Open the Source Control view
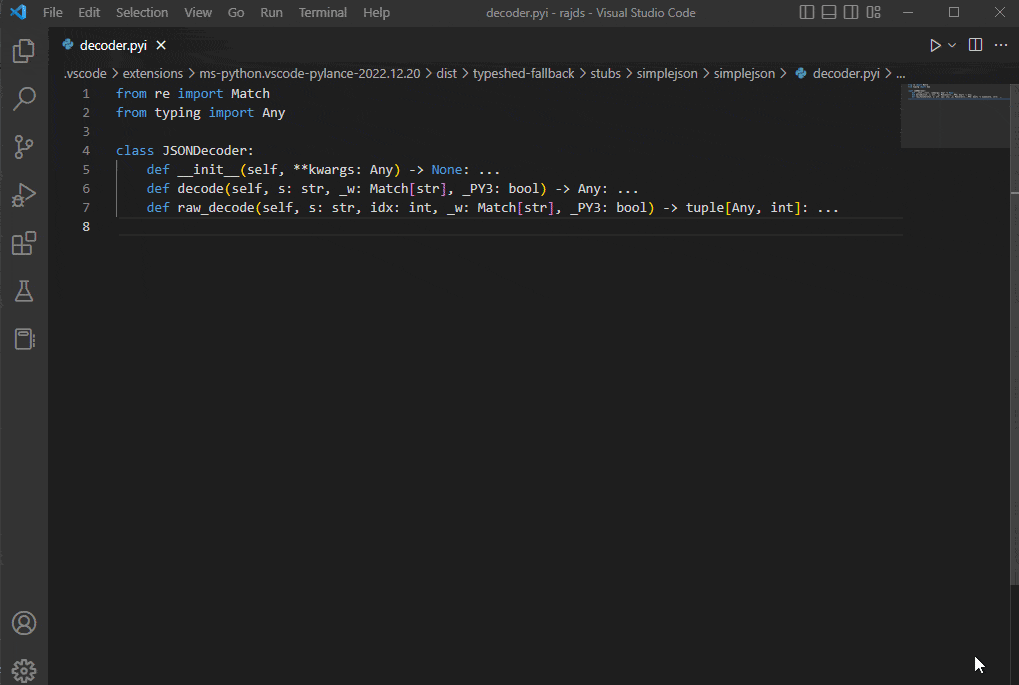Image resolution: width=1019 pixels, height=685 pixels. tap(24, 146)
